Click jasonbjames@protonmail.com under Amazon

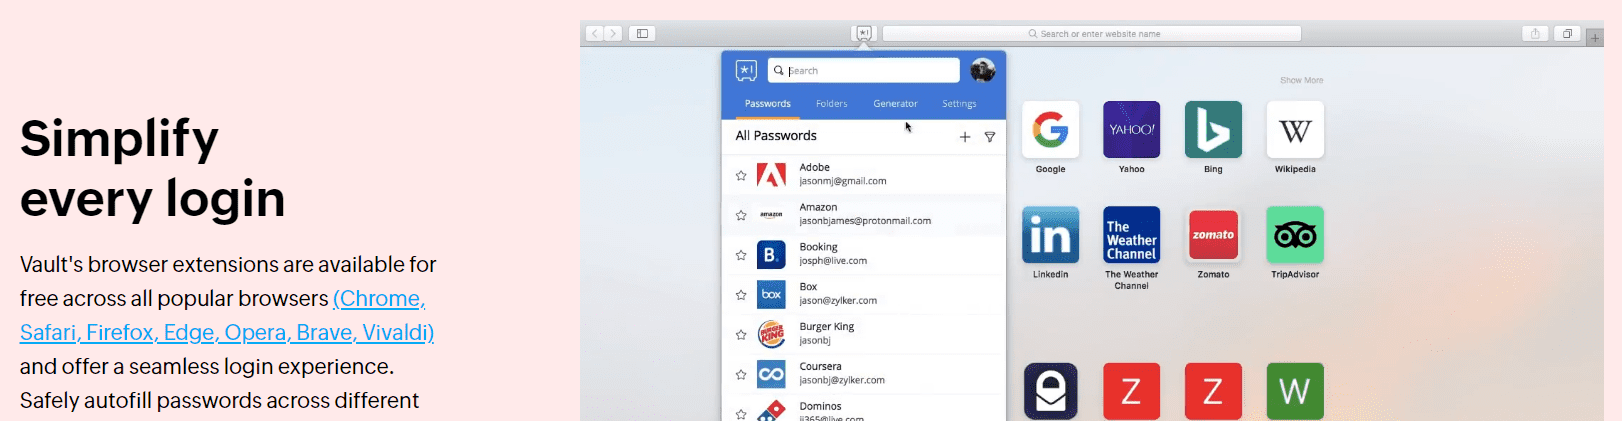[865, 221]
